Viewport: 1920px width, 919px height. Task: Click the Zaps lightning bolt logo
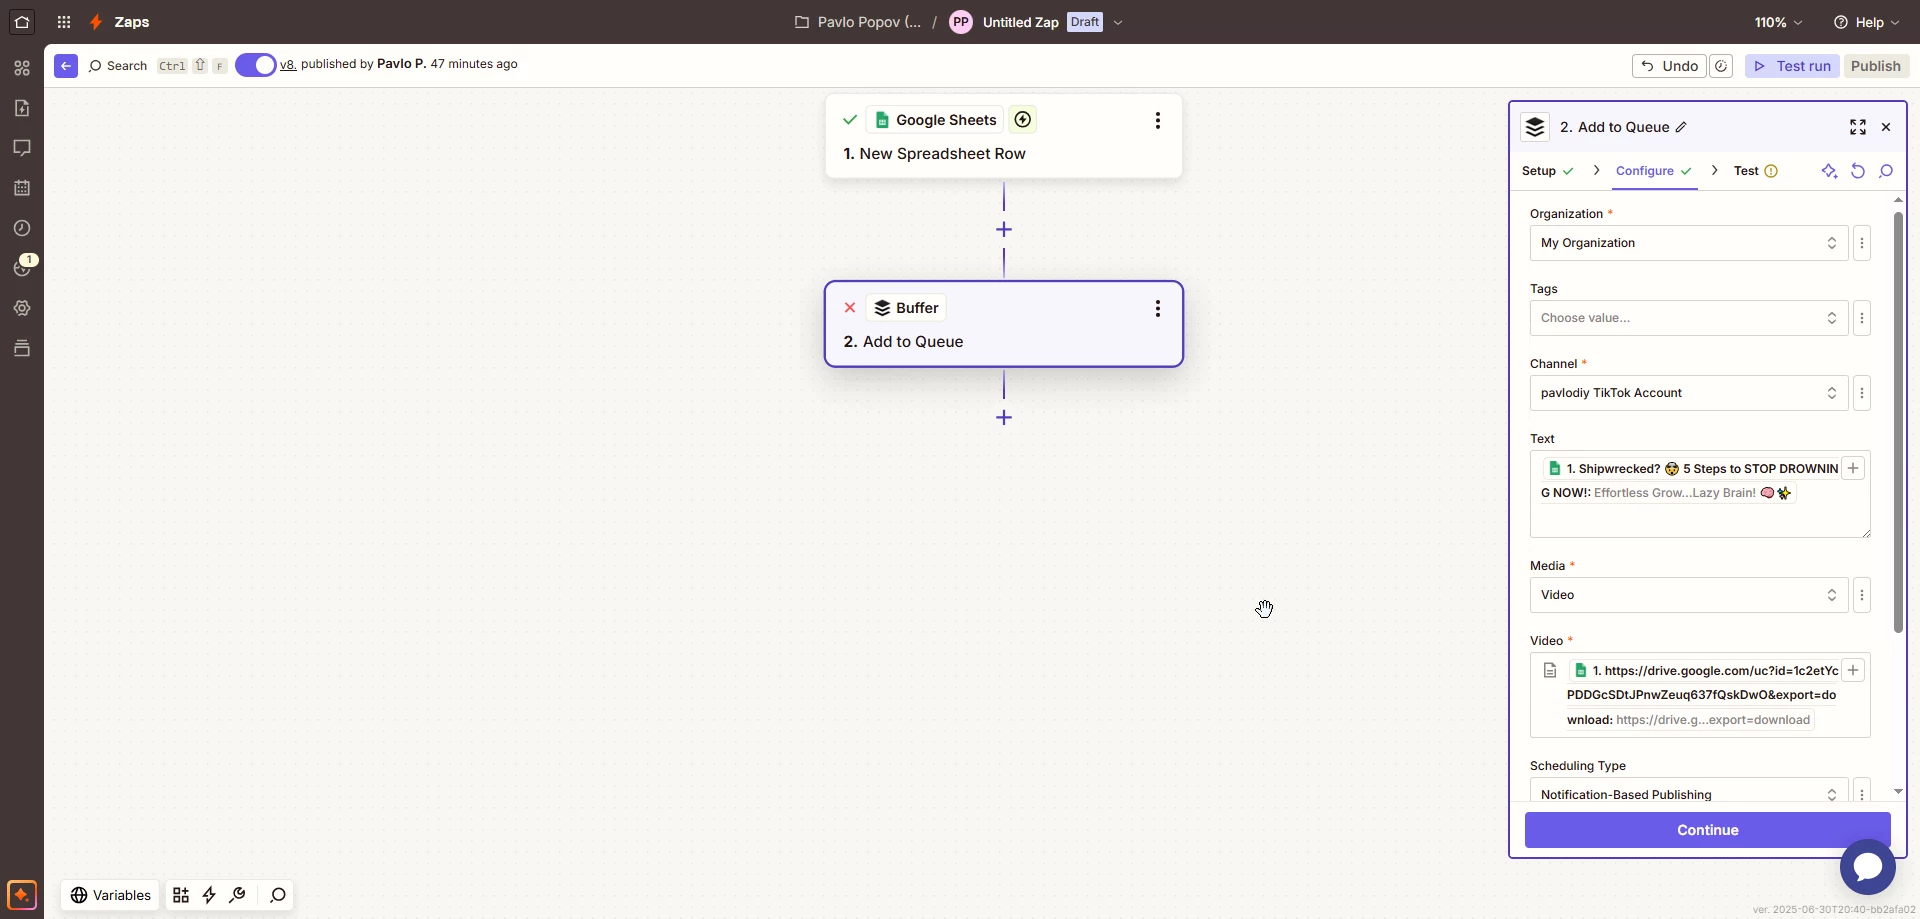coord(96,22)
